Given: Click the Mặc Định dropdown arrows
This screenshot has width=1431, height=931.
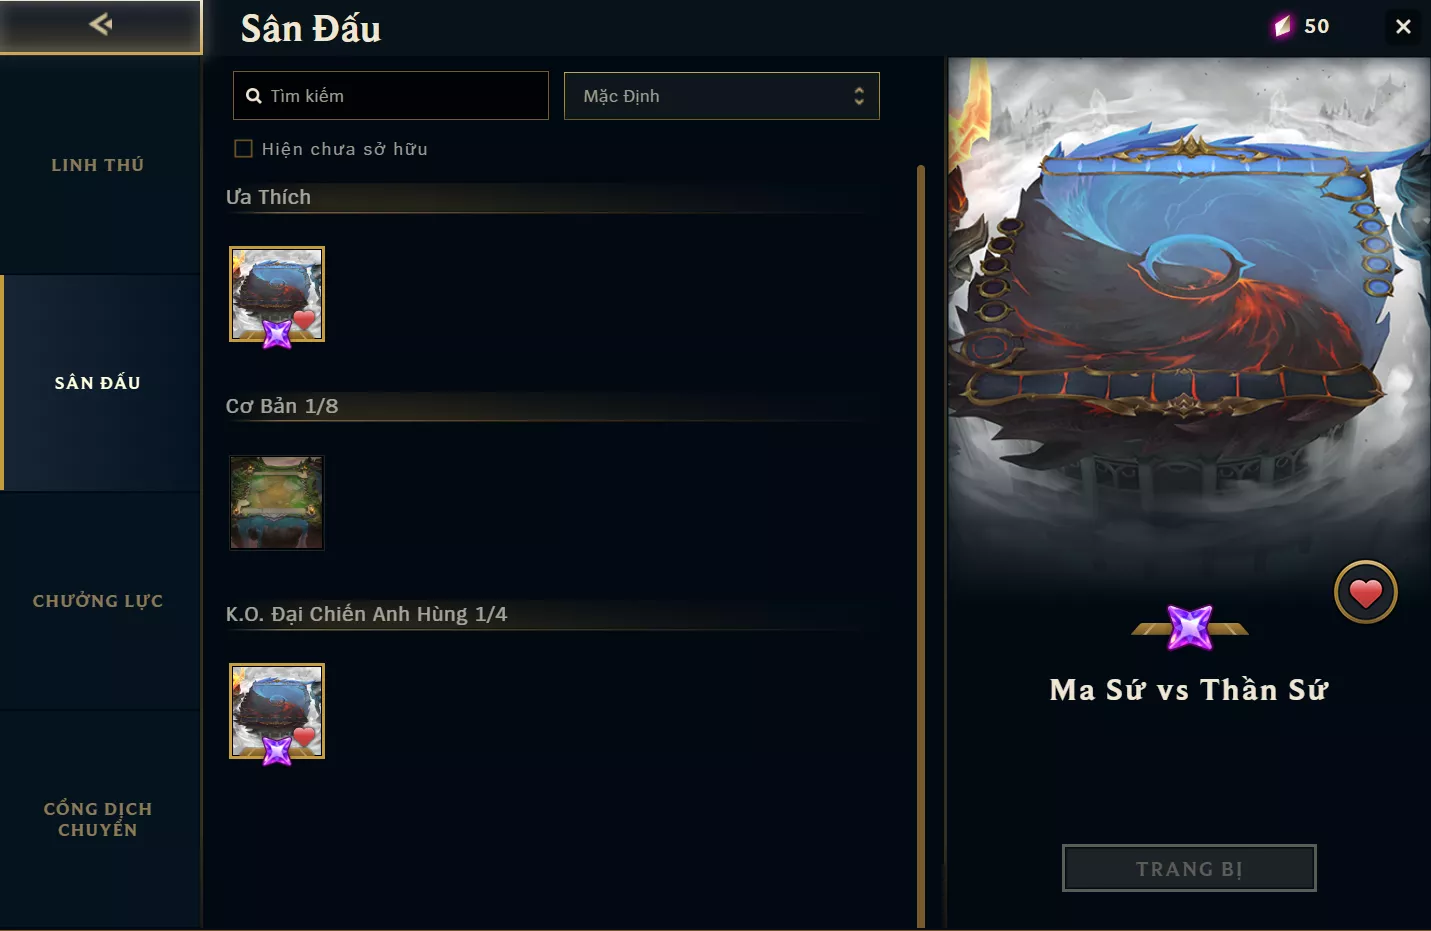Looking at the screenshot, I should click(x=858, y=96).
